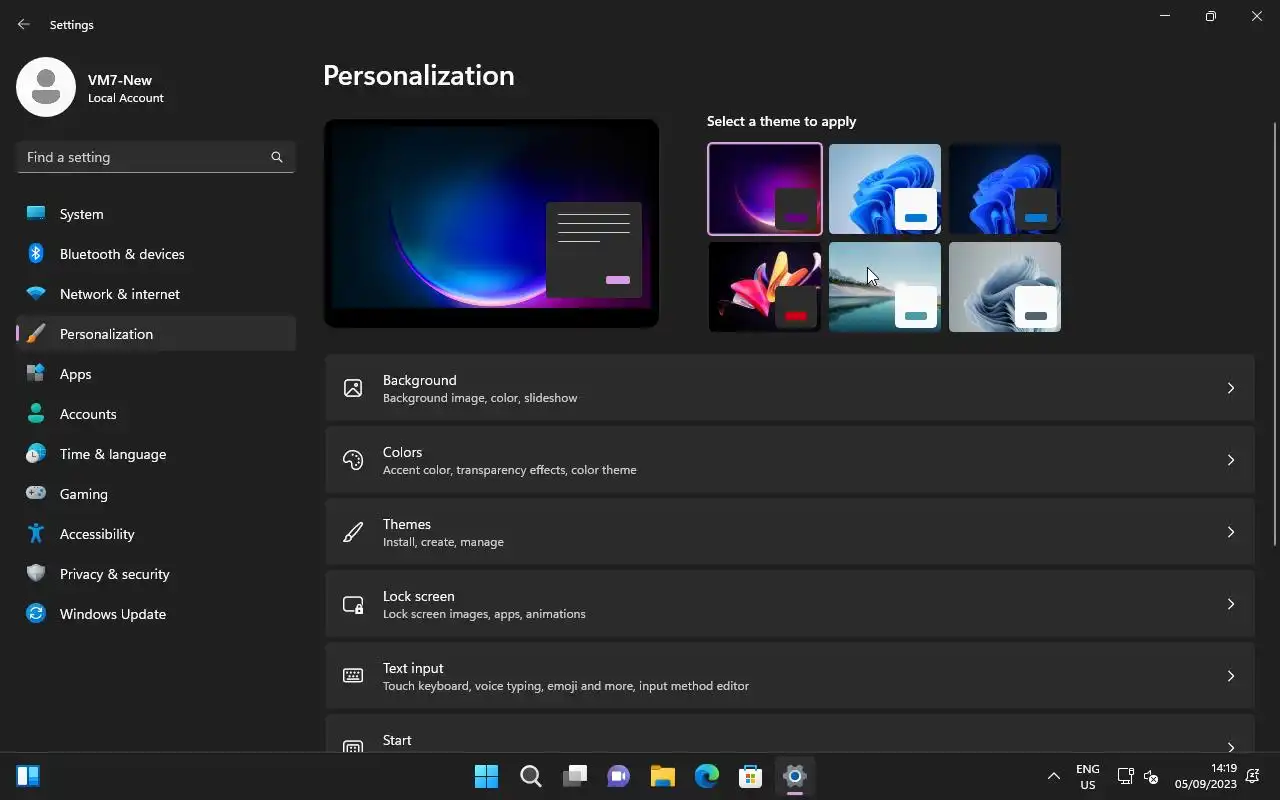
Task: Click the Accessibility figure icon
Action: pyautogui.click(x=36, y=534)
